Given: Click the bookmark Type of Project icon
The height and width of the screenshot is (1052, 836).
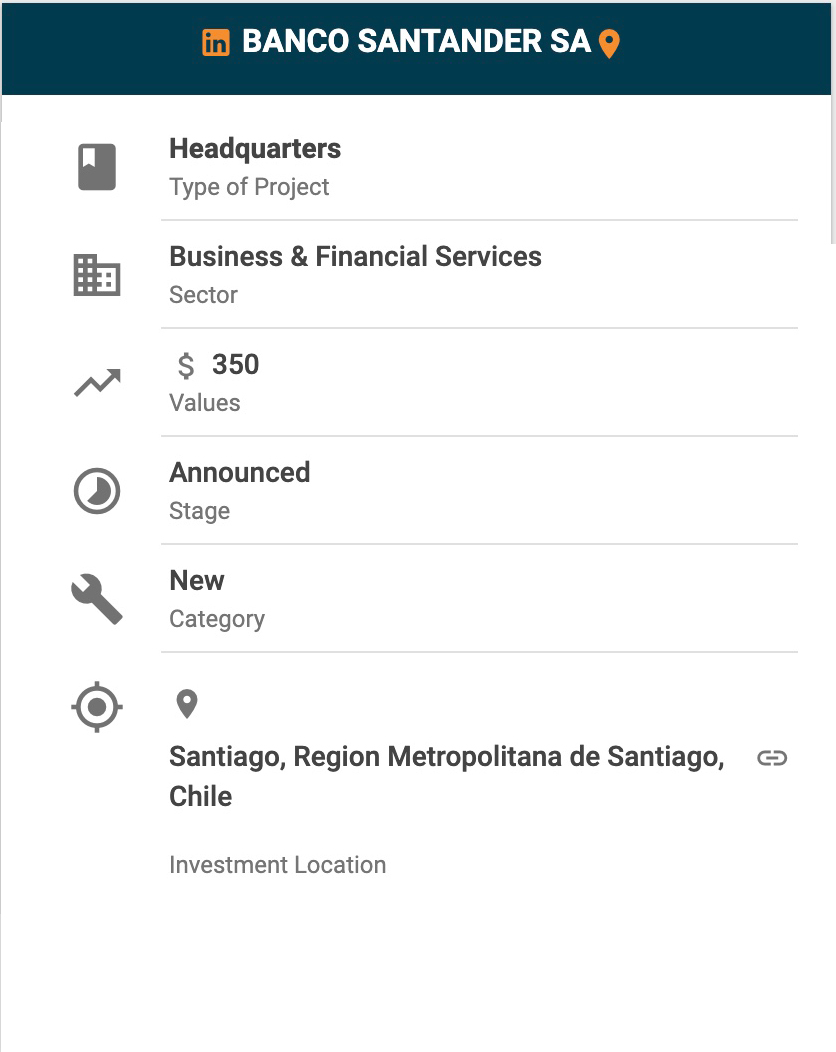Looking at the screenshot, I should click(x=97, y=167).
